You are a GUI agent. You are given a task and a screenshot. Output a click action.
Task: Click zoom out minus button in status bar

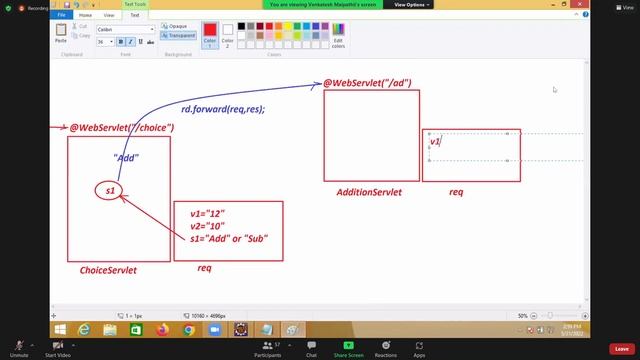pos(533,316)
